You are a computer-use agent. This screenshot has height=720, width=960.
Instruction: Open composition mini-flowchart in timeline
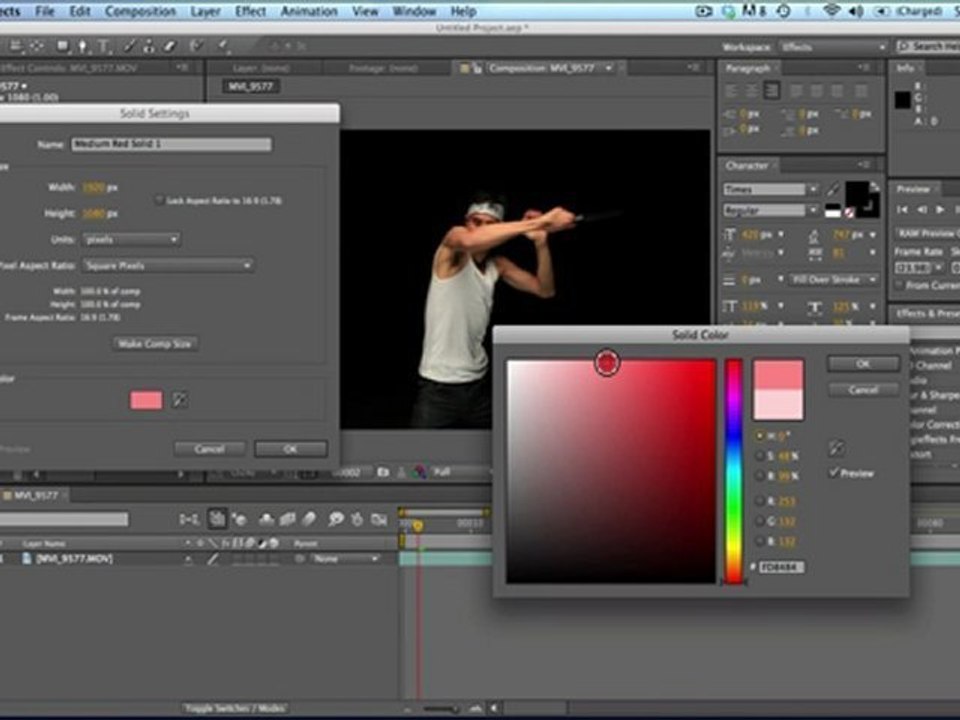coord(189,520)
